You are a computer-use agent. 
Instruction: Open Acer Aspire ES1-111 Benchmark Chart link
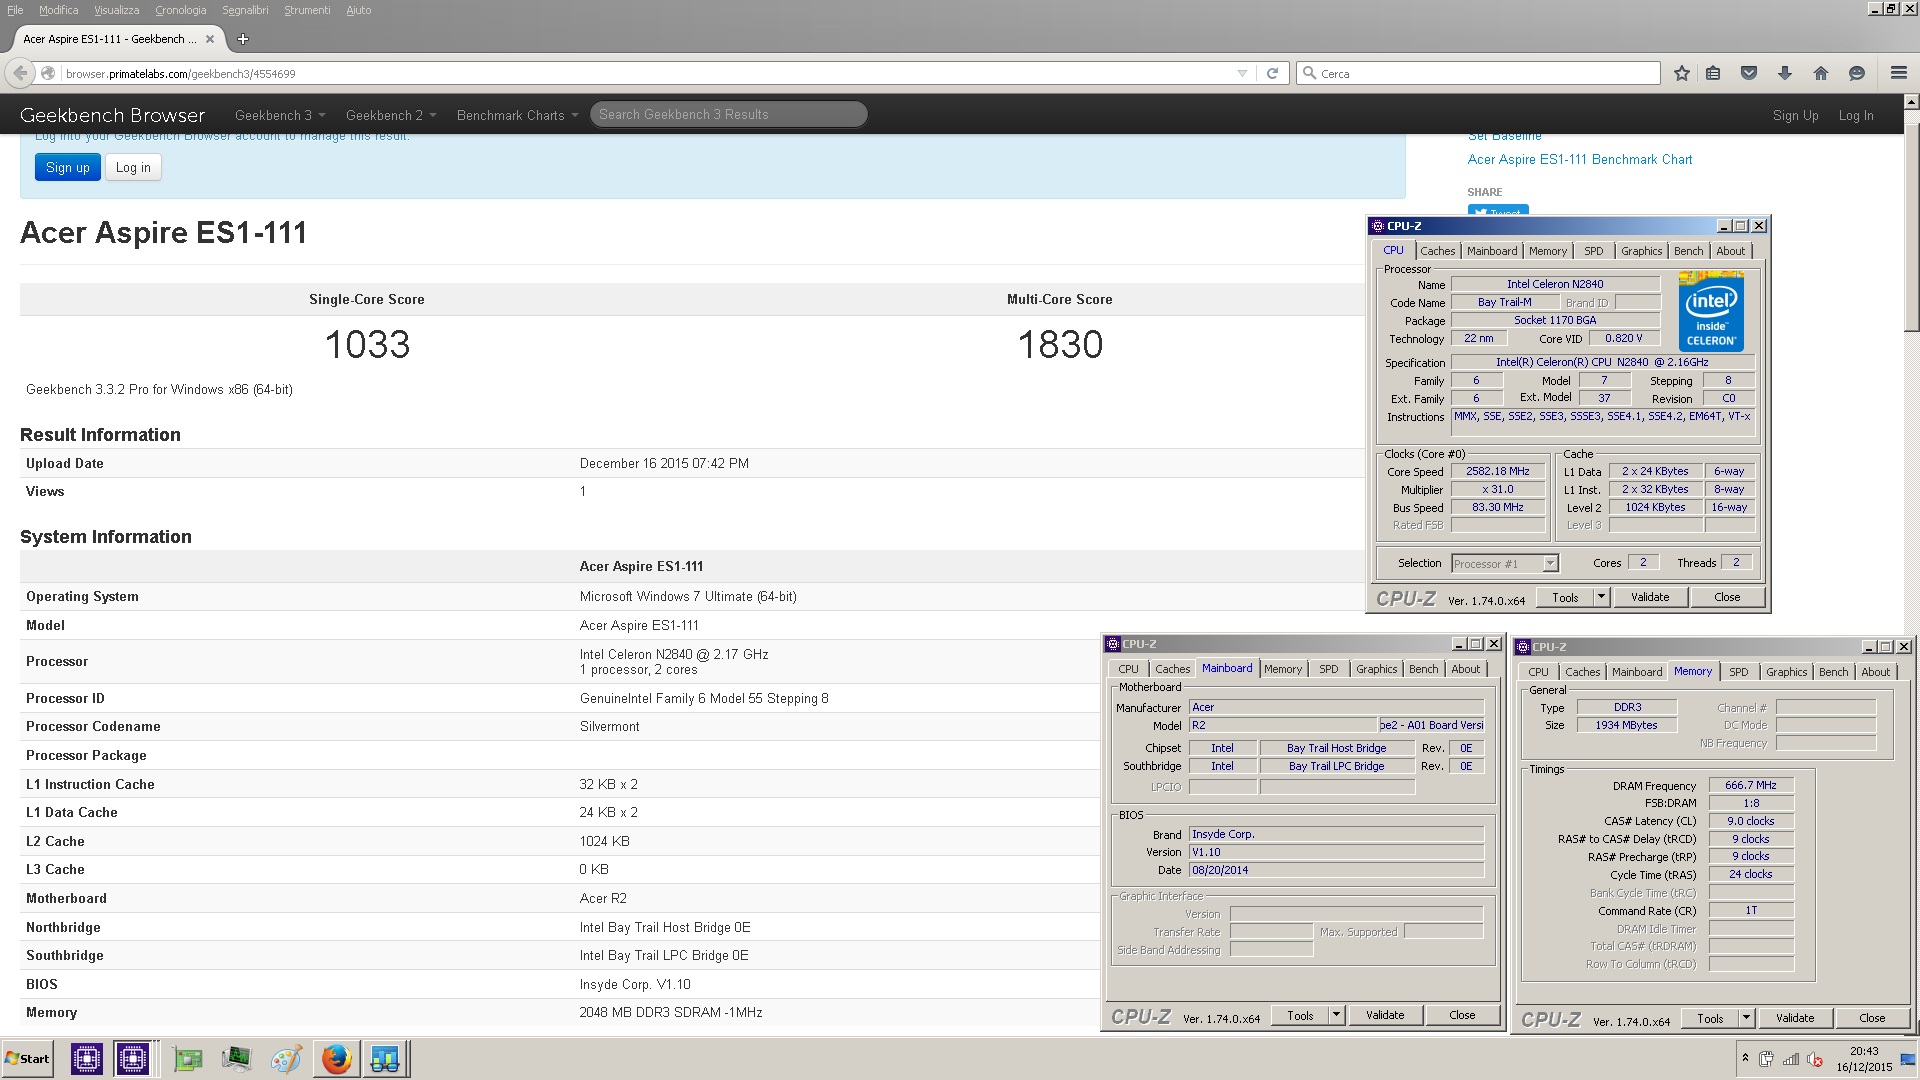[1579, 159]
